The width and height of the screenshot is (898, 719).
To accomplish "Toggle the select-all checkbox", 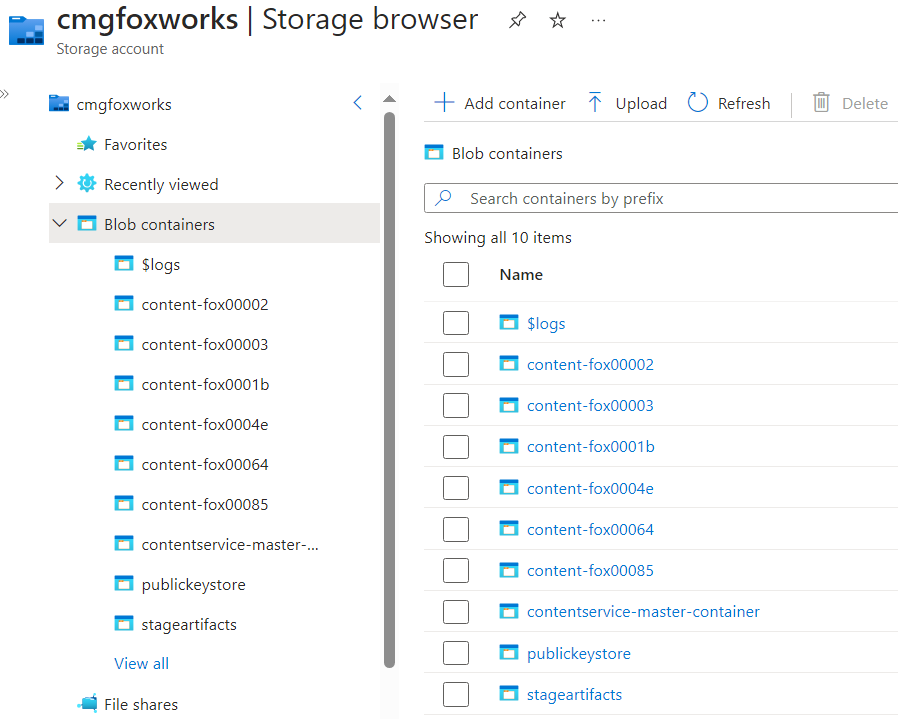I will [456, 274].
